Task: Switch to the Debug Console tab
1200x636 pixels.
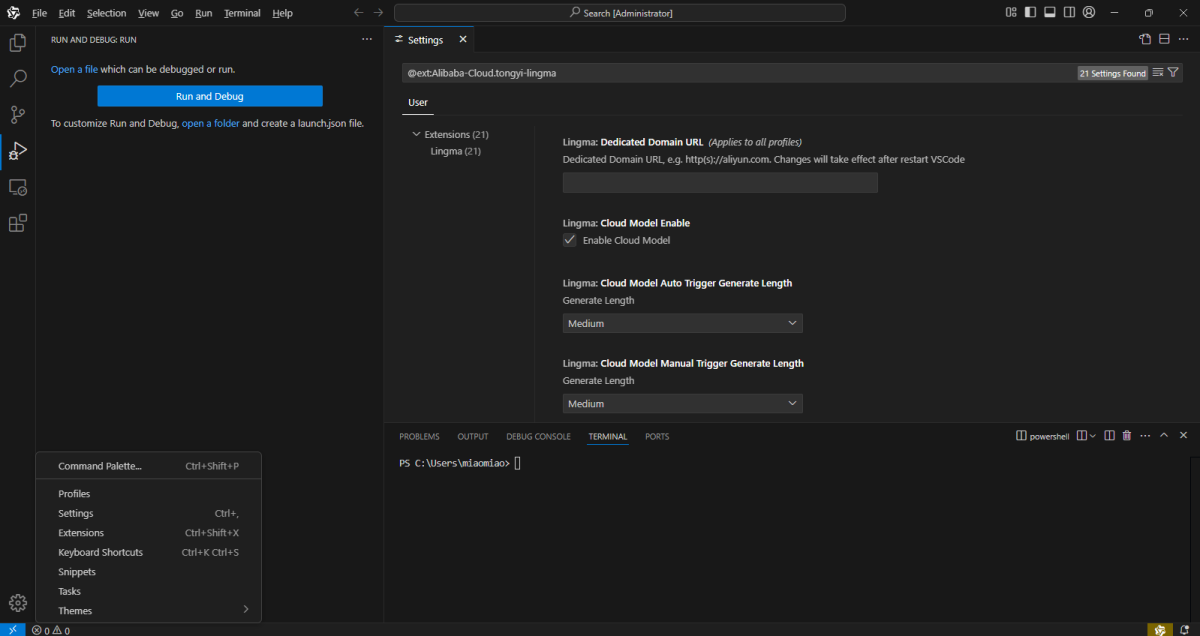Action: 538,436
